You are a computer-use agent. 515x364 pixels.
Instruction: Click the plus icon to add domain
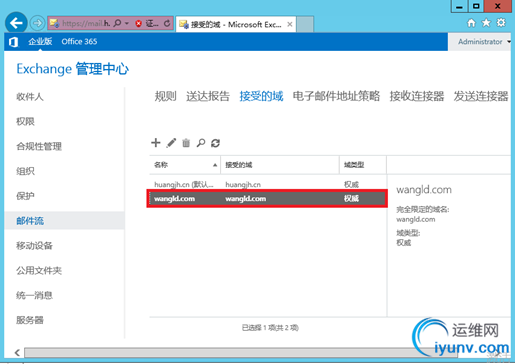pos(156,143)
